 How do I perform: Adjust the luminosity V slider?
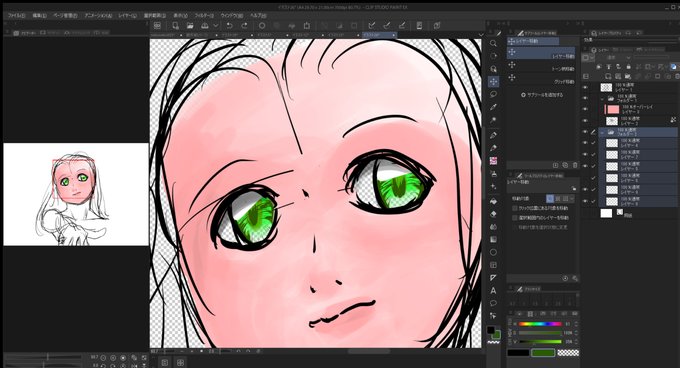pyautogui.click(x=540, y=342)
